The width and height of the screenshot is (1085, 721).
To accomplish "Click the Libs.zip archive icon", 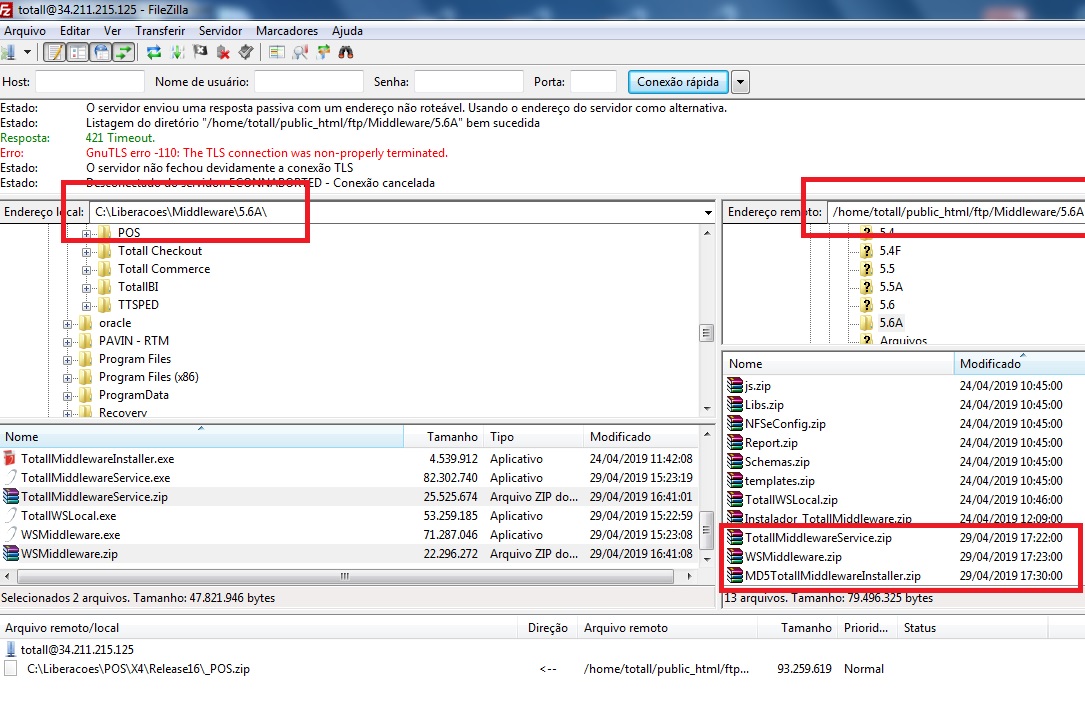I will click(735, 405).
